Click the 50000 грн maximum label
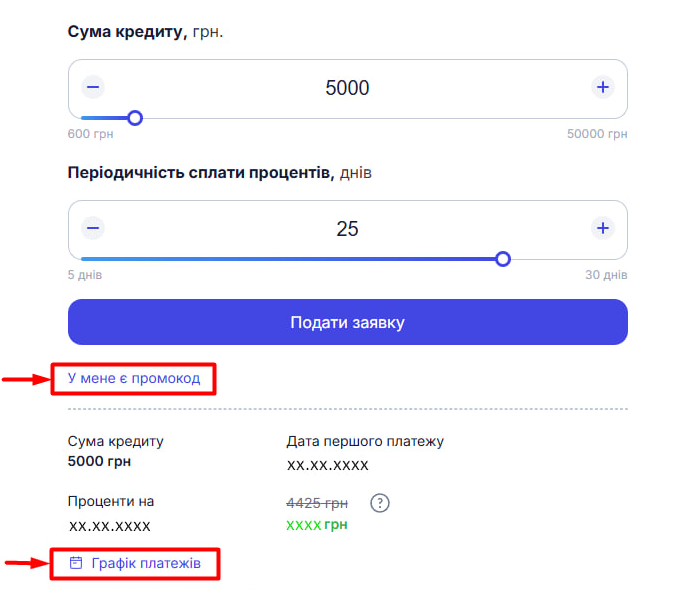The height and width of the screenshot is (590, 690). coord(597,134)
